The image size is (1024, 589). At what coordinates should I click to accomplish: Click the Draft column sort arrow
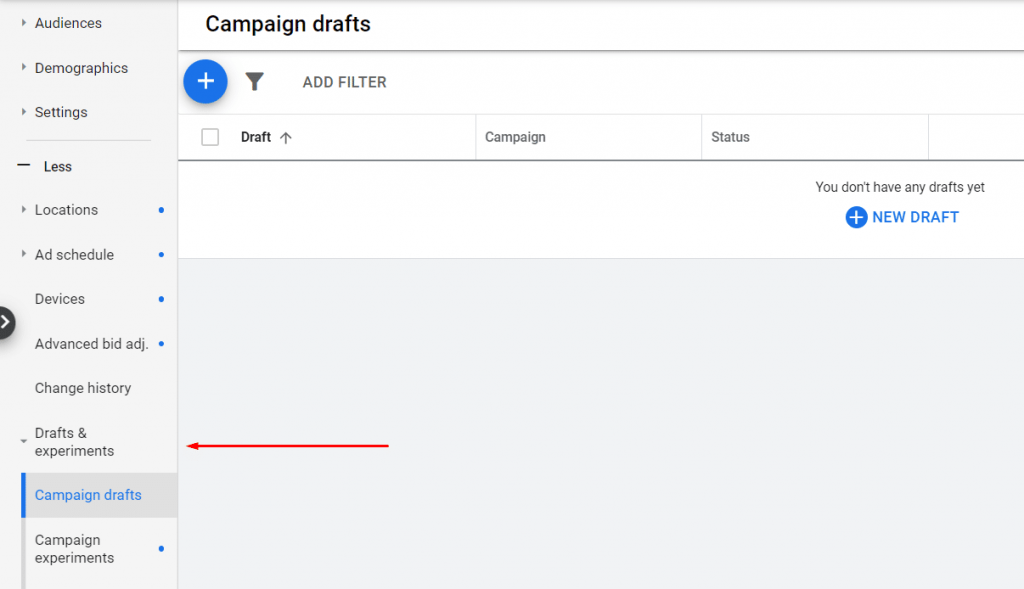click(x=286, y=138)
